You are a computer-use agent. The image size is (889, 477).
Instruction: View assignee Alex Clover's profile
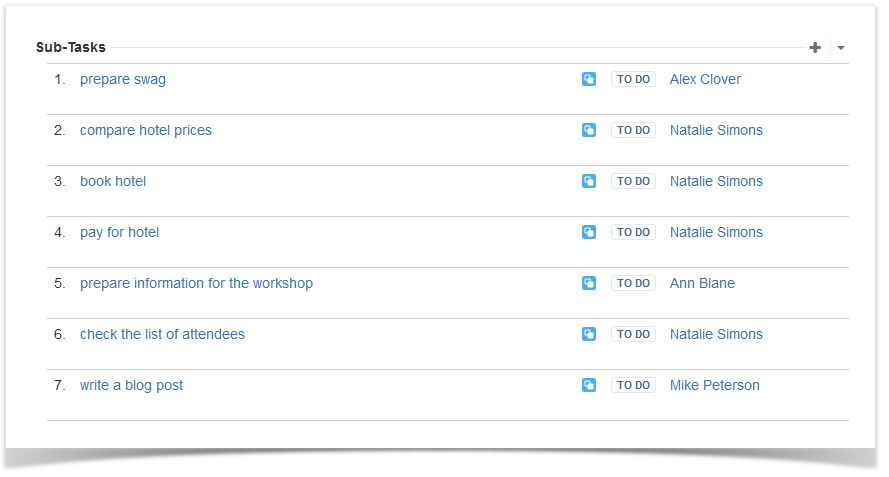[705, 79]
